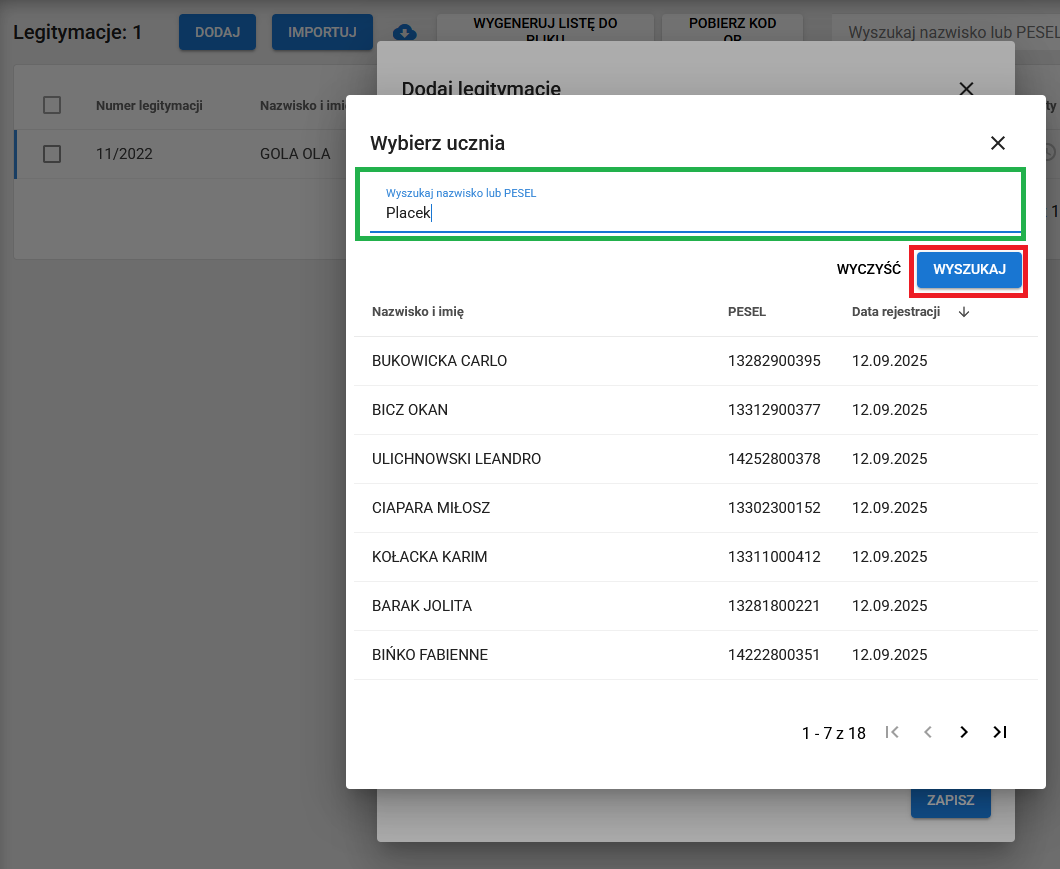The height and width of the screenshot is (869, 1060).
Task: Go to next page of students
Action: (963, 732)
